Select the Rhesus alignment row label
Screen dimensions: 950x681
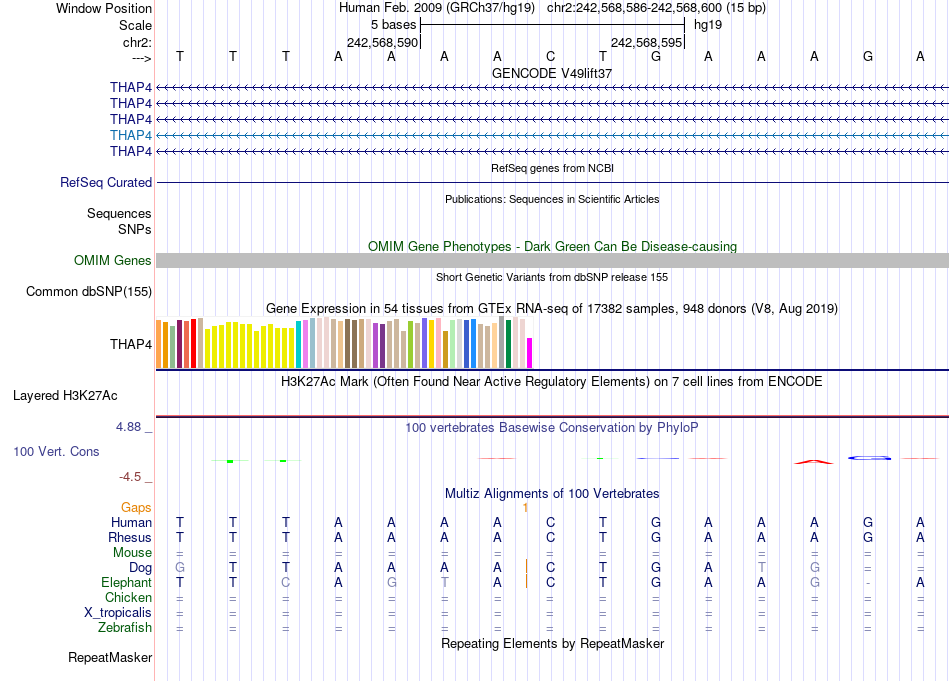point(130,537)
